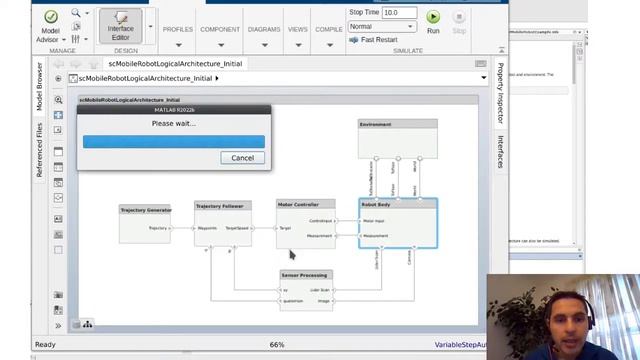This screenshot has height=360, width=640.
Task: Click the sliders settings icon in Manage
Action: click(x=76, y=39)
